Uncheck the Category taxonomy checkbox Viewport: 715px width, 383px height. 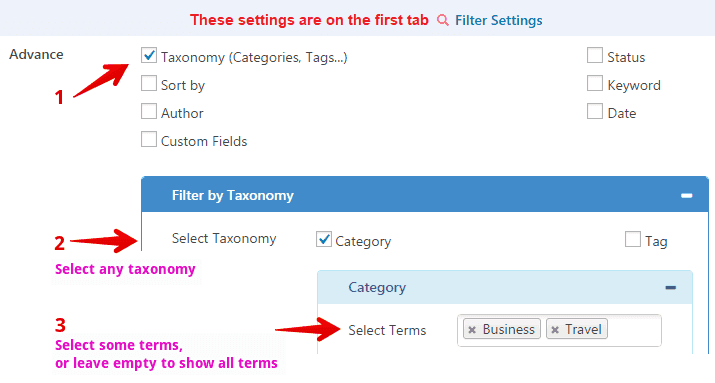click(x=324, y=239)
